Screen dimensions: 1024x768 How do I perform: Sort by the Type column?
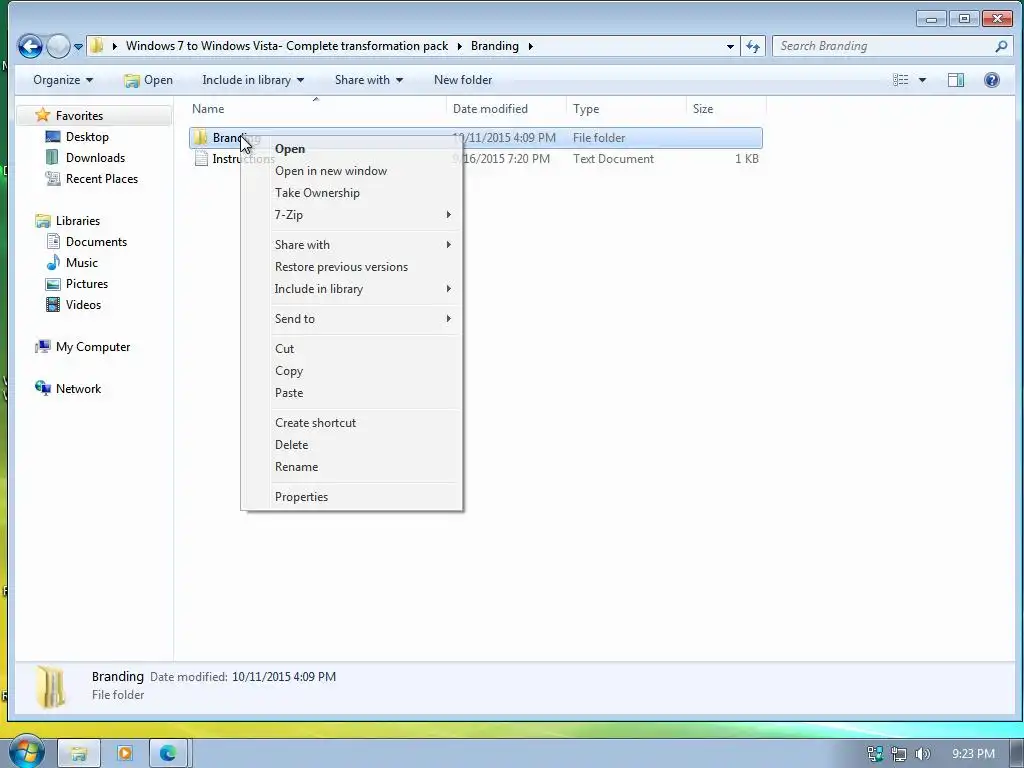pyautogui.click(x=626, y=109)
